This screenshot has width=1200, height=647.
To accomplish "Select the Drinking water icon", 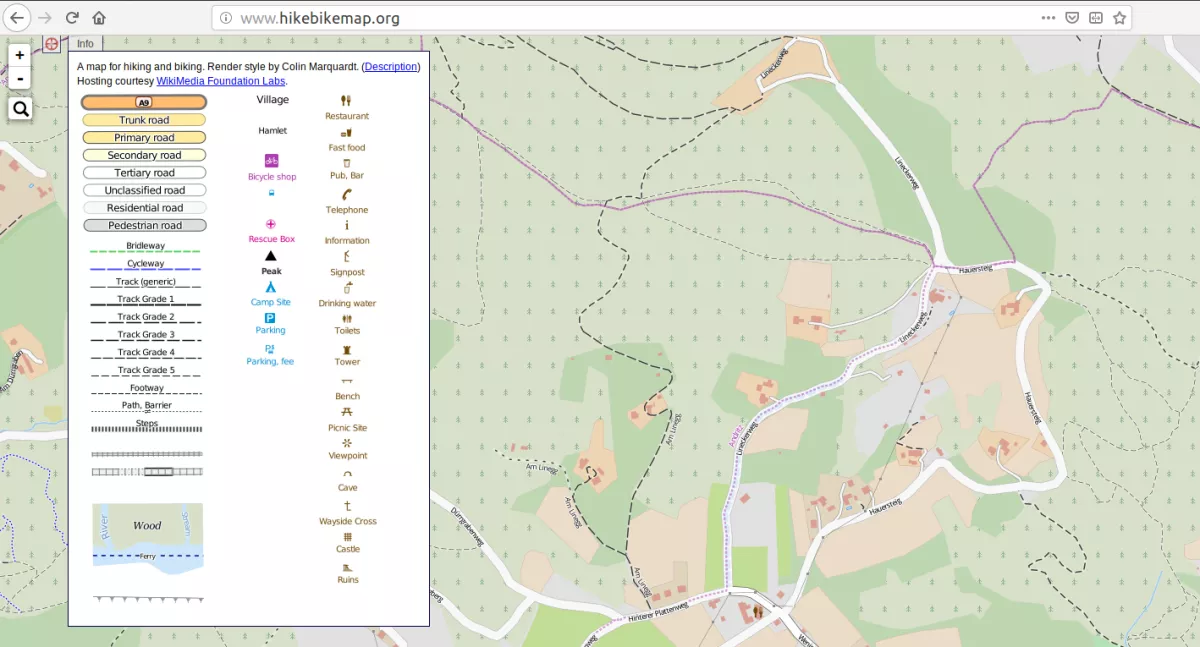I will point(346,289).
